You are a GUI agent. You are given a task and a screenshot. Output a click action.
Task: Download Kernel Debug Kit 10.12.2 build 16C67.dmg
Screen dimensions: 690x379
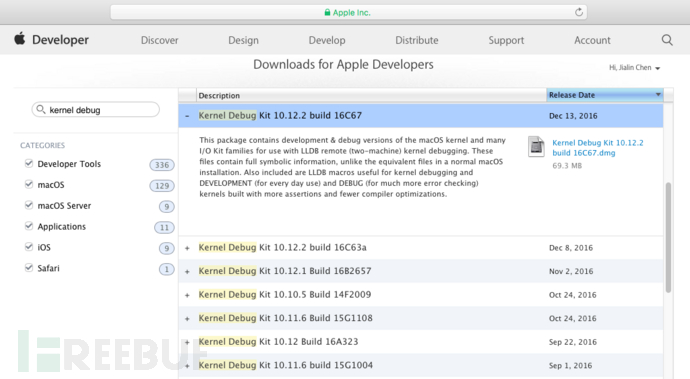tap(598, 147)
